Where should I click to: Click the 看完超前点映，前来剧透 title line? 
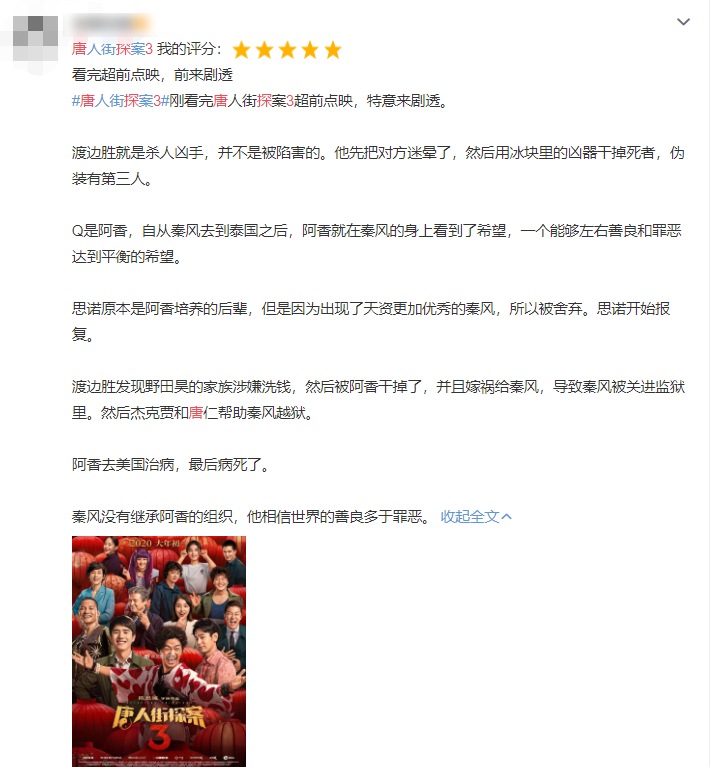pos(152,75)
